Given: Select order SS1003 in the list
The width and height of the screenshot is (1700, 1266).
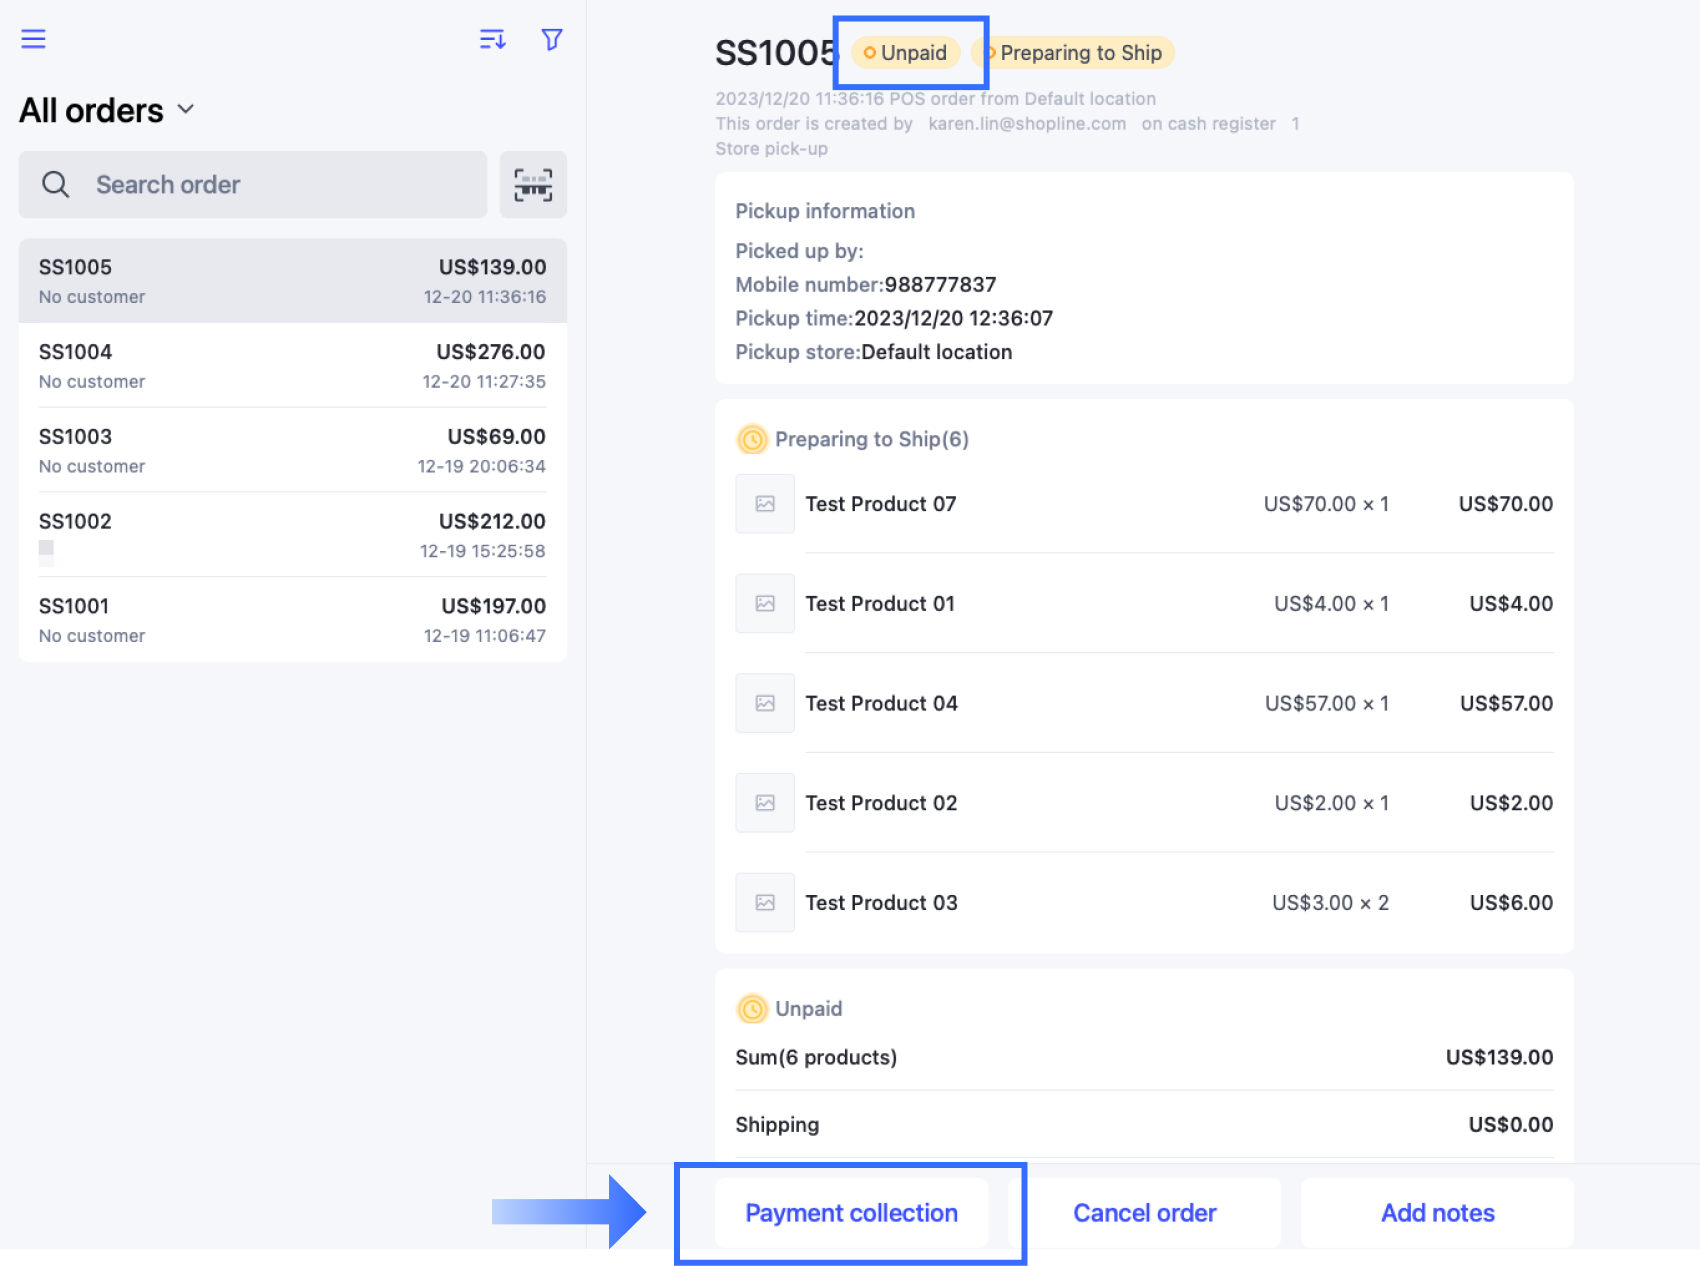Looking at the screenshot, I should tap(293, 451).
